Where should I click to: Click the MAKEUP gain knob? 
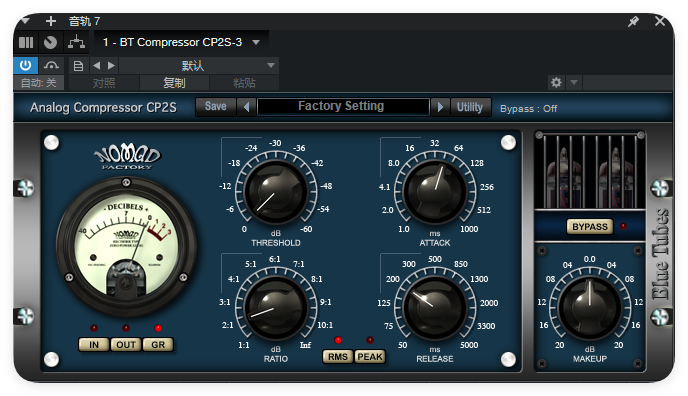[x=590, y=307]
